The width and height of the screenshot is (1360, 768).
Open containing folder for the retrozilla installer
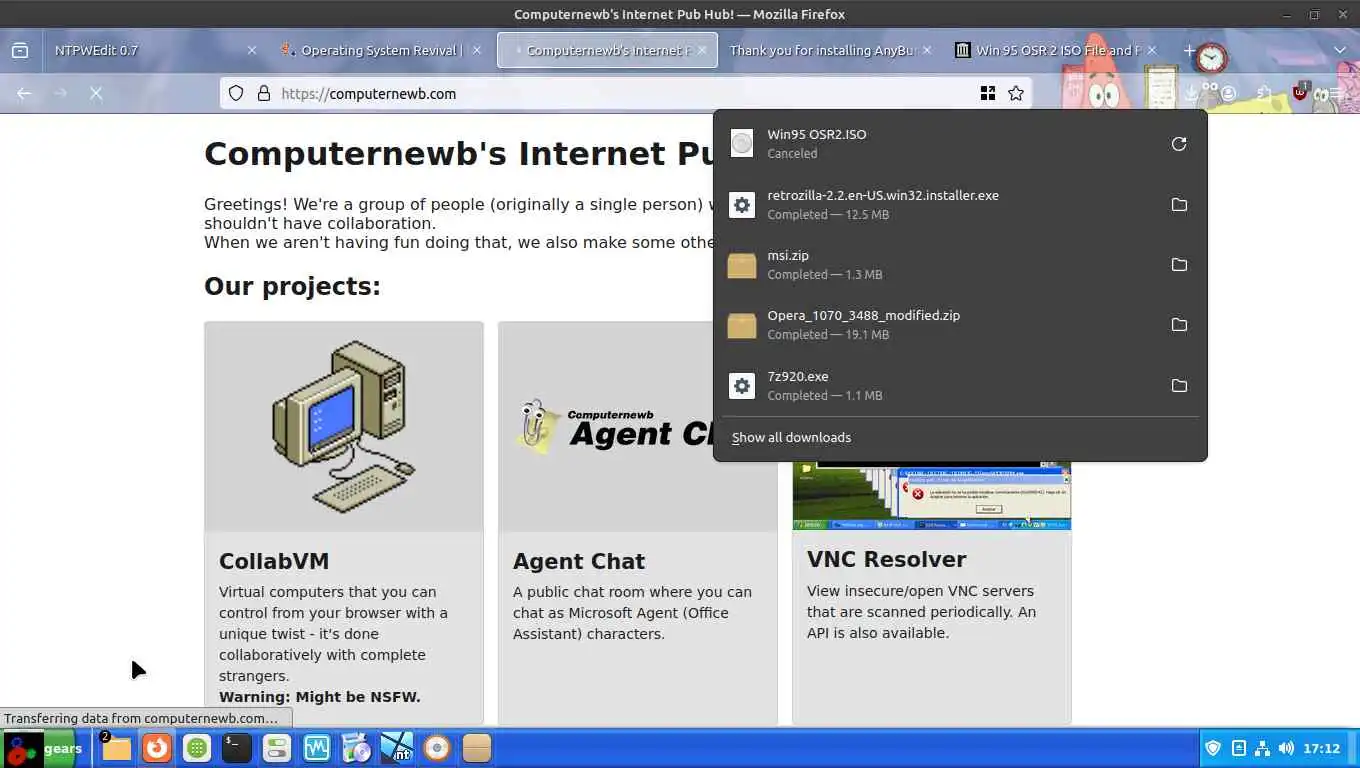coord(1179,205)
